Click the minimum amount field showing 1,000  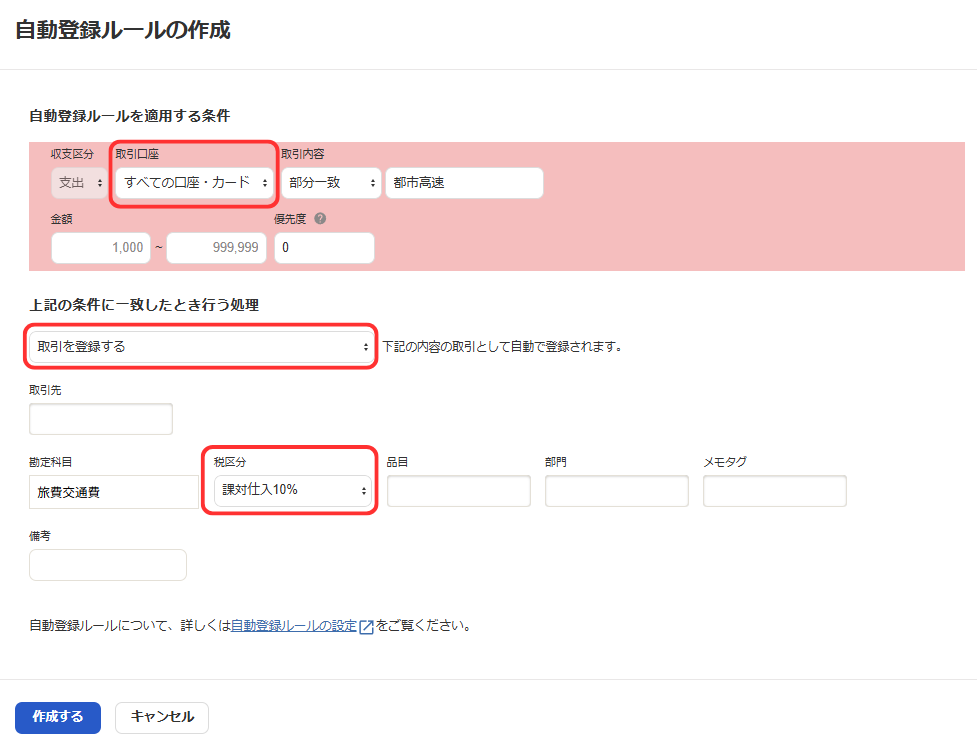pyautogui.click(x=100, y=248)
